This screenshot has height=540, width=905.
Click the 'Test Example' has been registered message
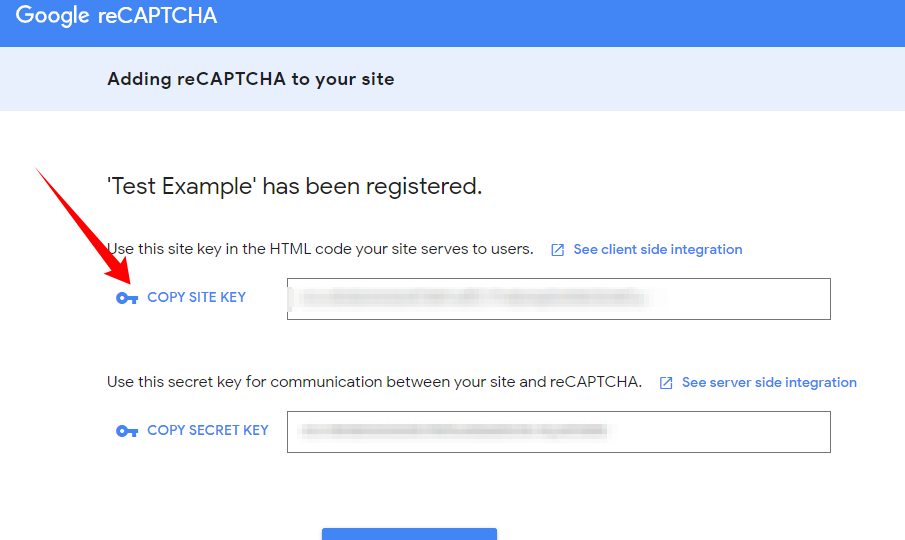[294, 186]
